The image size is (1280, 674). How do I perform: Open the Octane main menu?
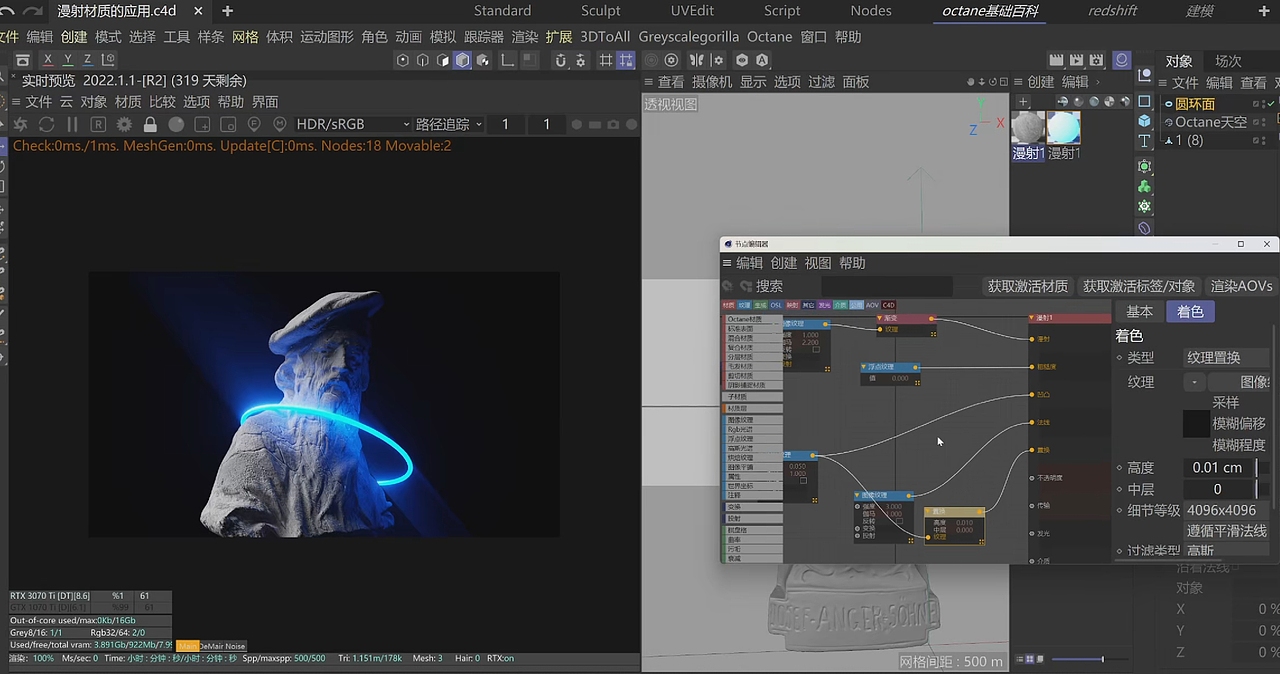(x=770, y=37)
